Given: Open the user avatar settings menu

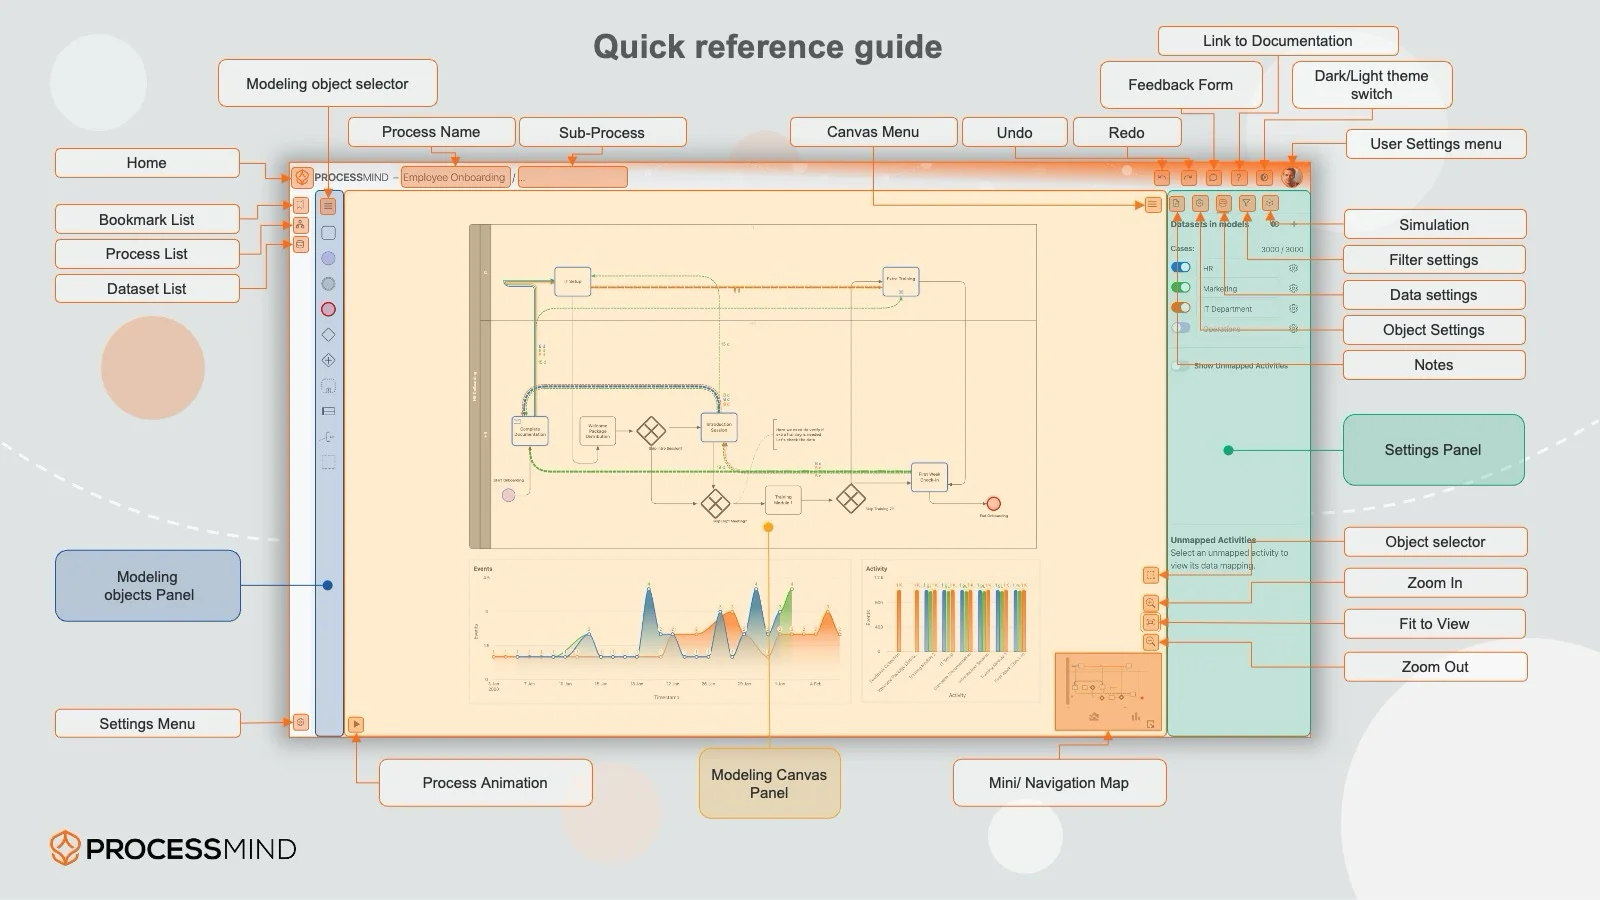Looking at the screenshot, I should tap(1291, 177).
